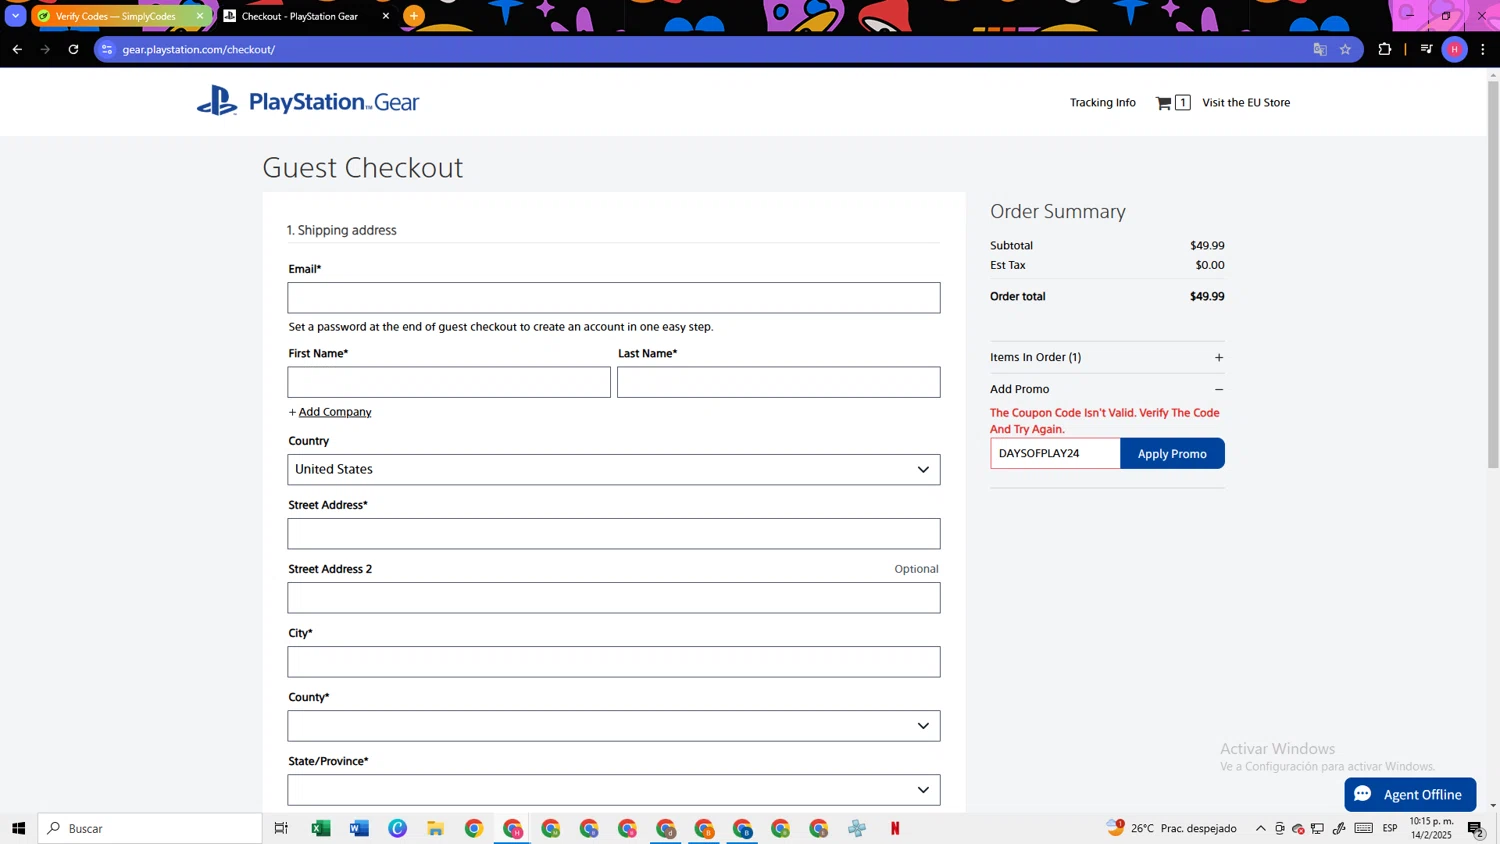Open media controls icon in toolbar
1500x844 pixels.
click(x=1426, y=49)
